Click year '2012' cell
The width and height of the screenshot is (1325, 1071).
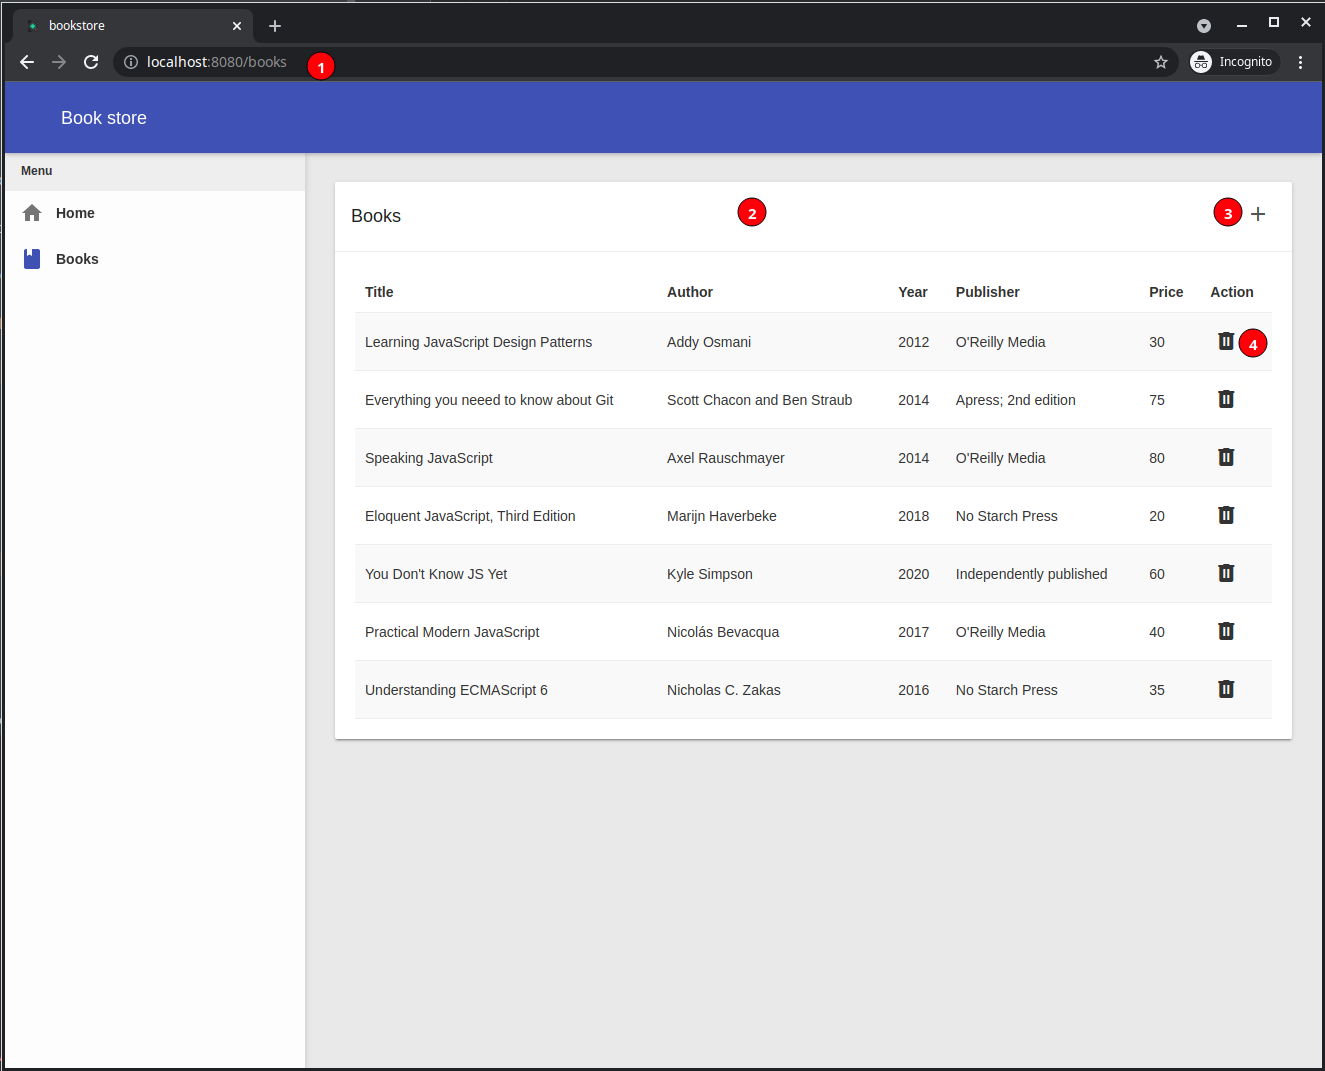click(913, 342)
